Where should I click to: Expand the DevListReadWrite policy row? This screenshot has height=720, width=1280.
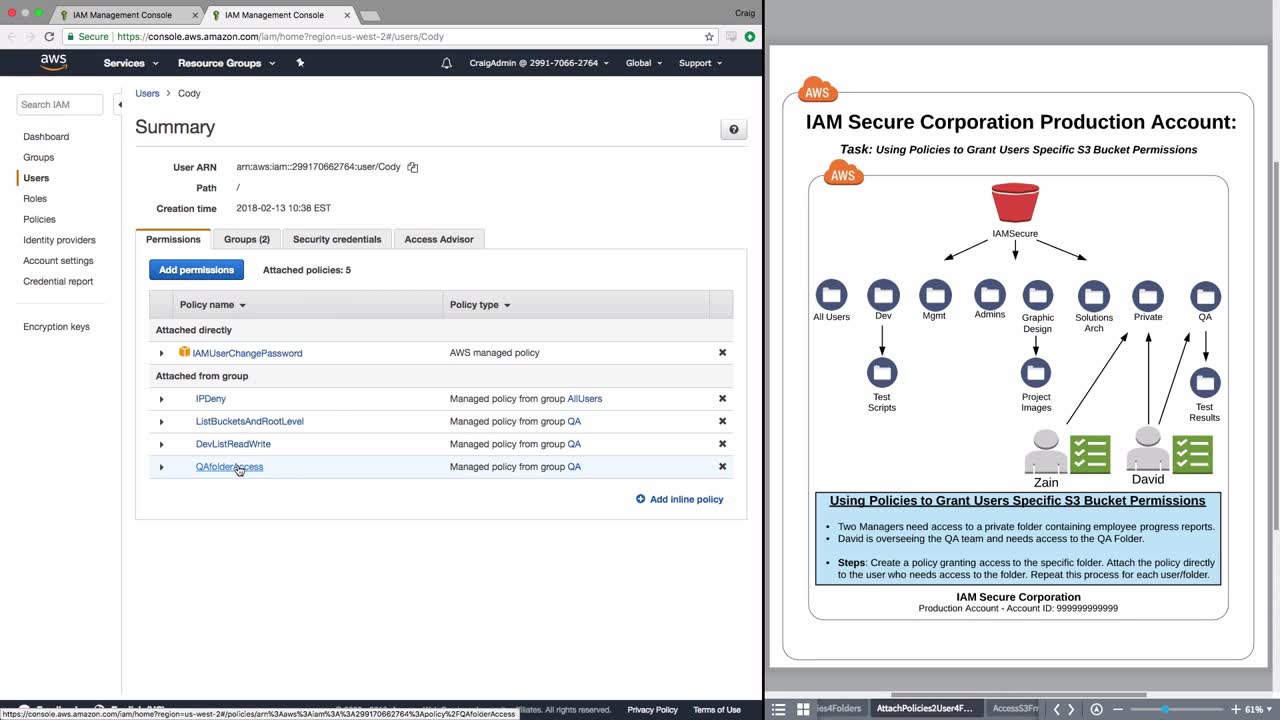pyautogui.click(x=161, y=444)
